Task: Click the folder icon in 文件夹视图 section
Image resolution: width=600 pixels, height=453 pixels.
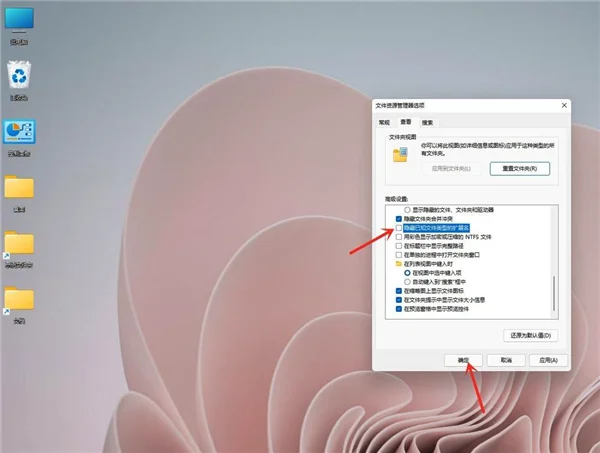Action: (x=400, y=156)
